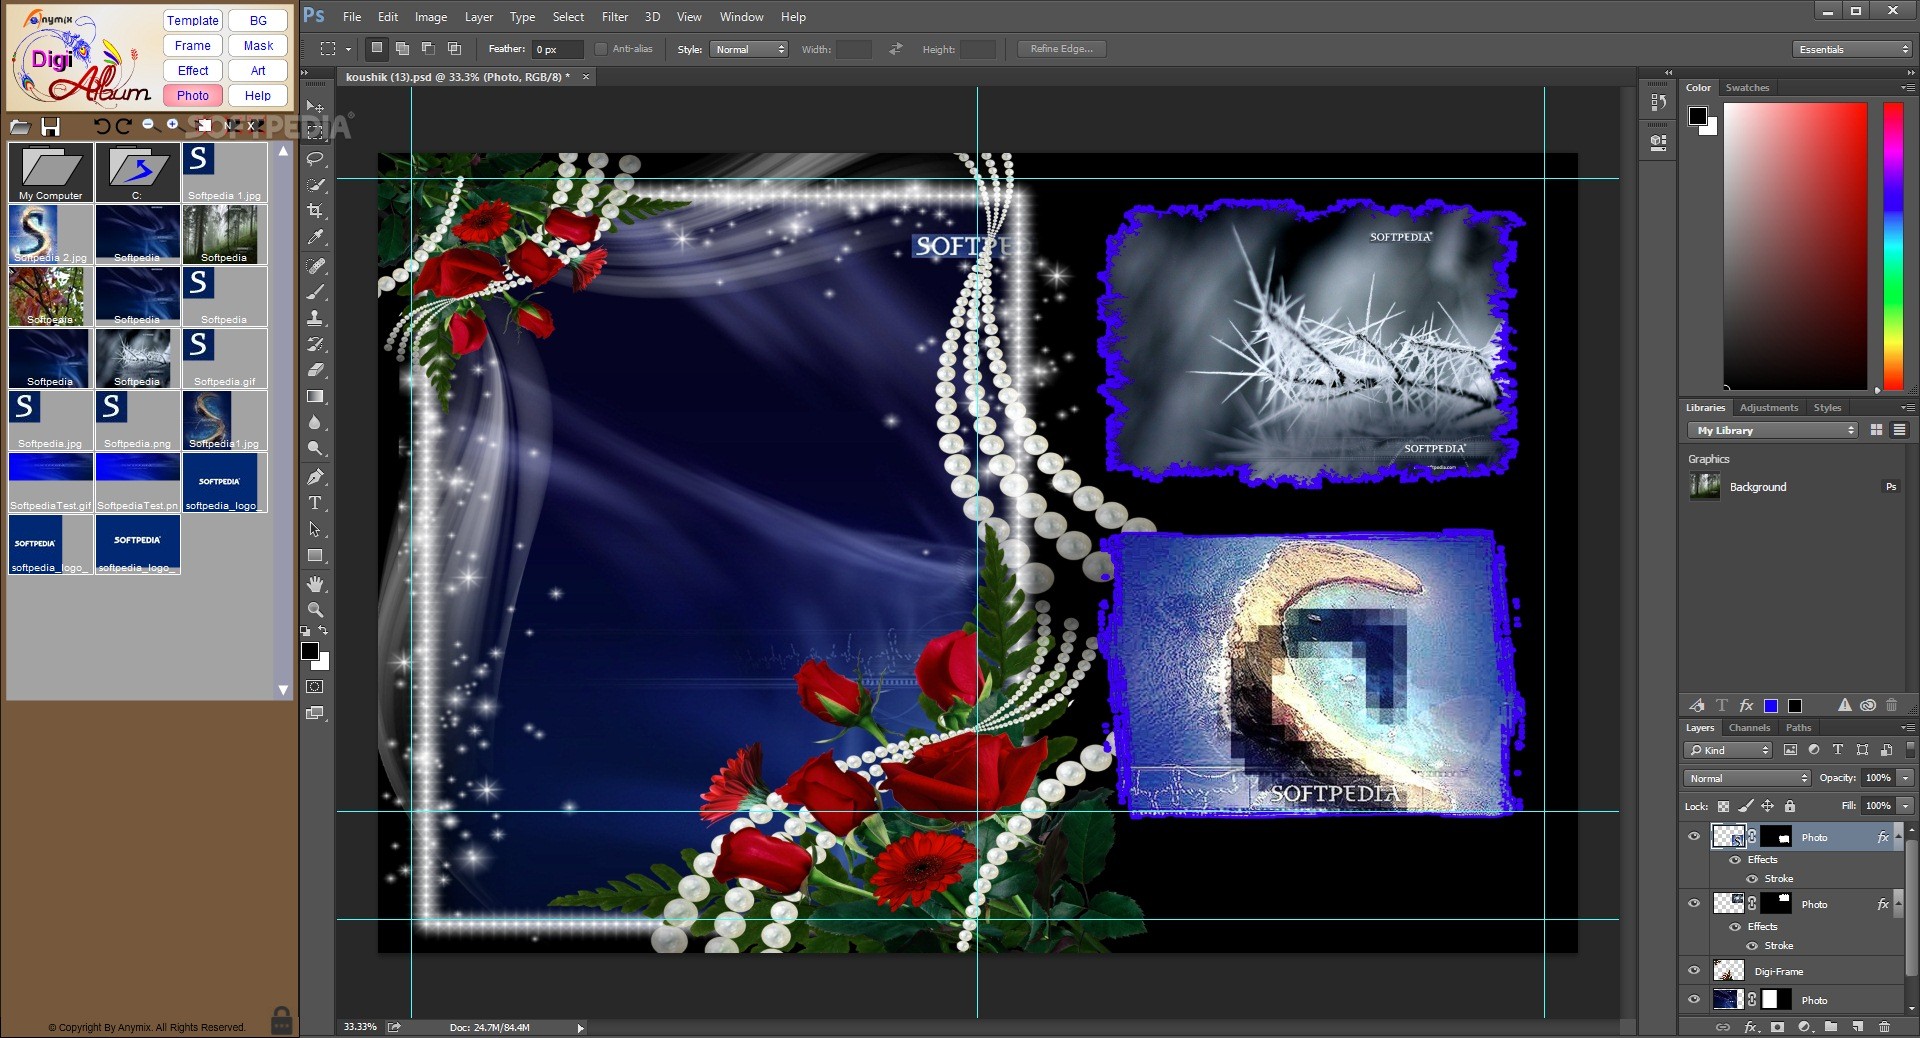Select the Hand tool

coord(315,583)
